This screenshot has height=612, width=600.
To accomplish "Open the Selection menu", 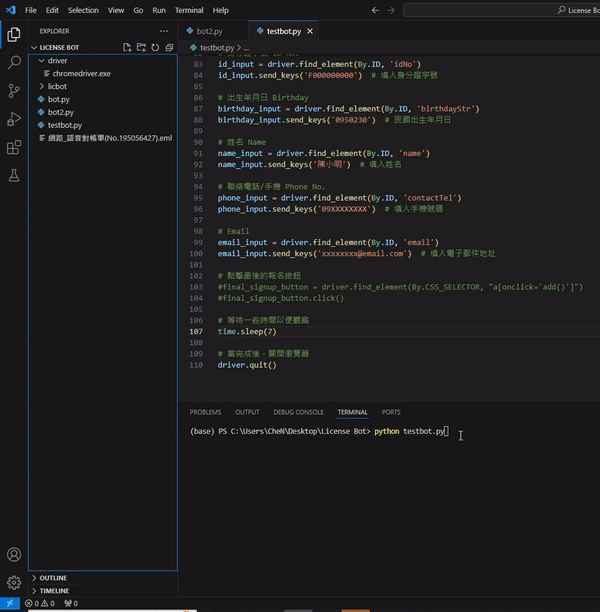I will point(83,10).
